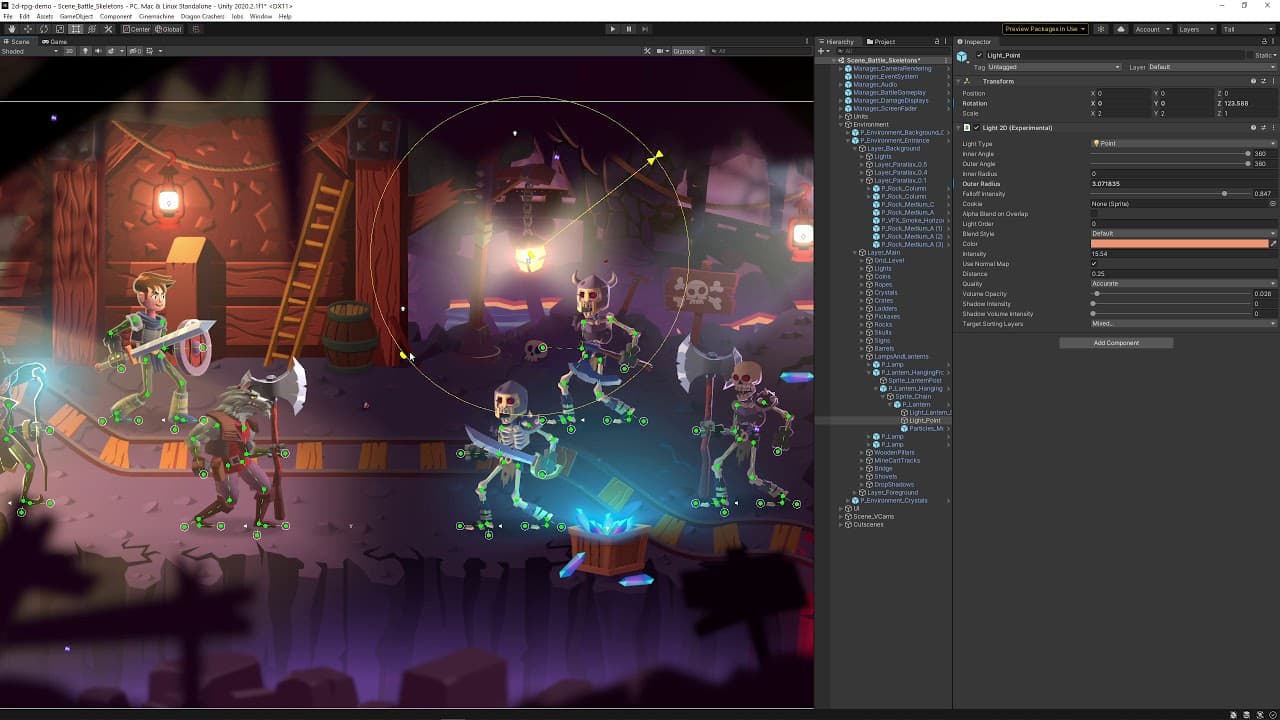Toggle the Static checkbox
The image size is (1280, 720).
1250,56
